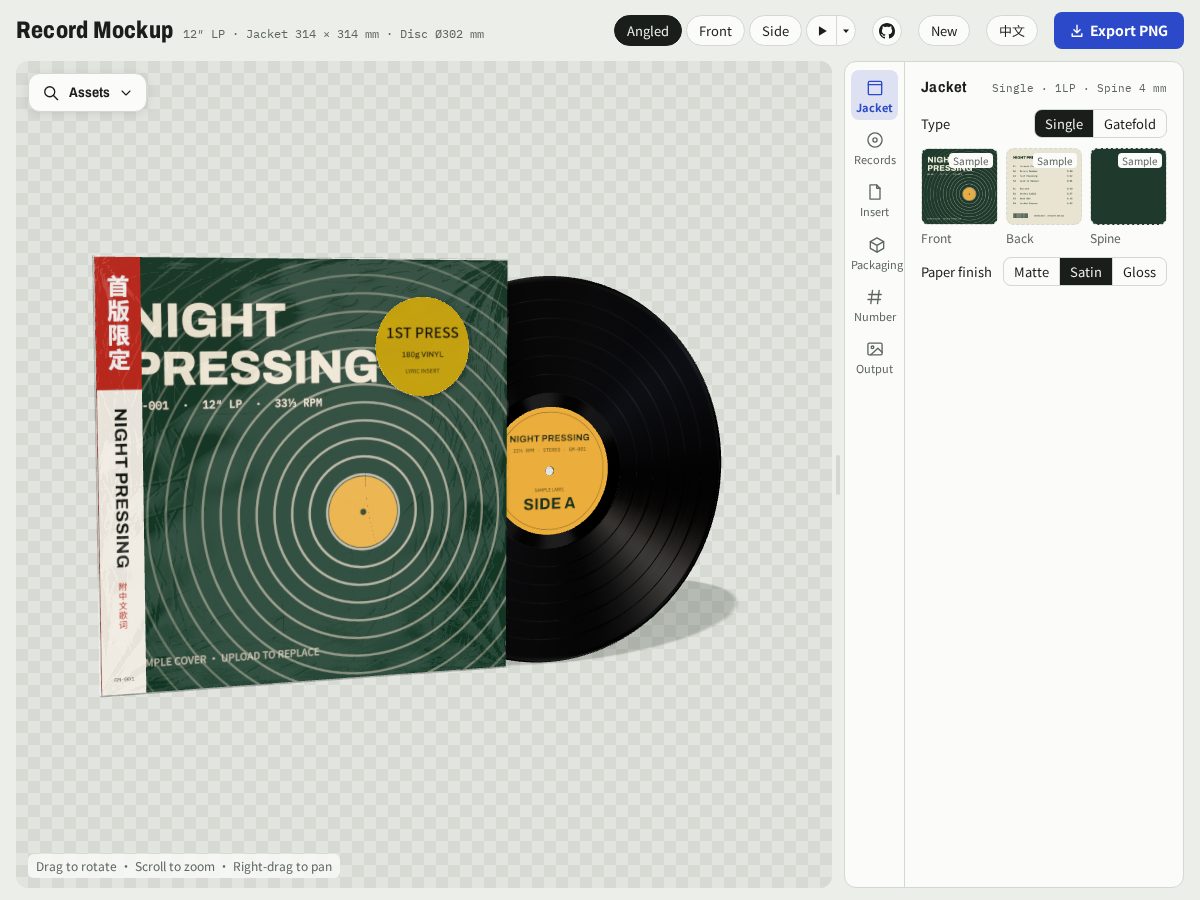This screenshot has width=1200, height=900.
Task: Click the 'Single · 1LP · Spine 4 mm' summary
Action: [1079, 88]
